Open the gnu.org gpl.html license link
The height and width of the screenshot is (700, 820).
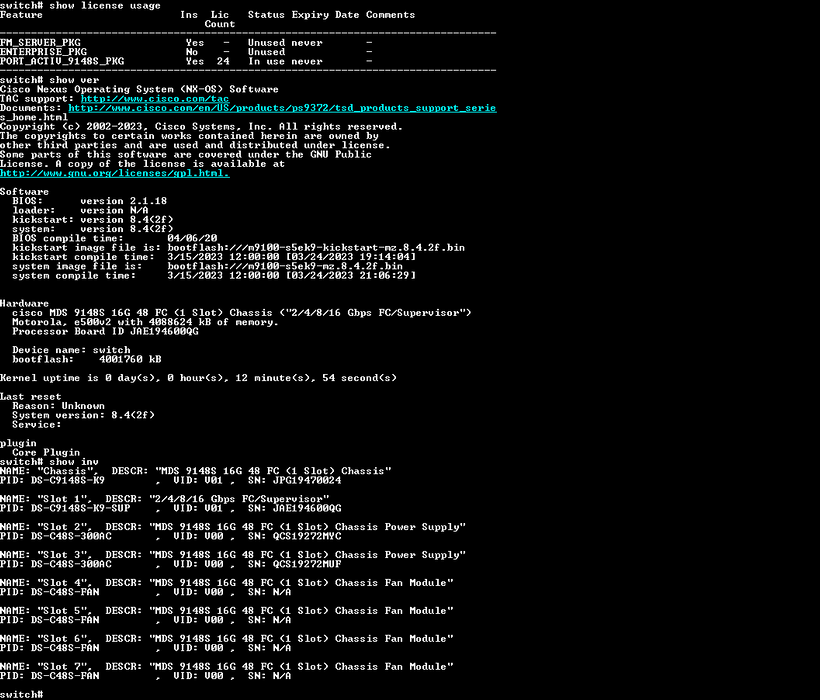pyautogui.click(x=115, y=173)
